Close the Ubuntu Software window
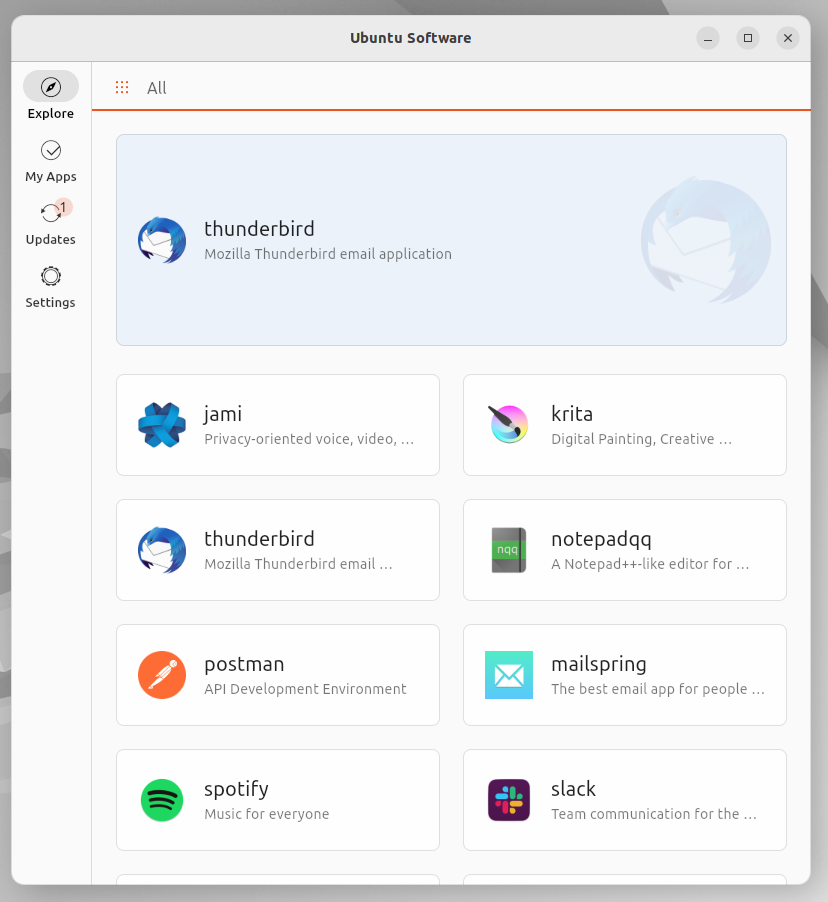828x902 pixels. 788,38
